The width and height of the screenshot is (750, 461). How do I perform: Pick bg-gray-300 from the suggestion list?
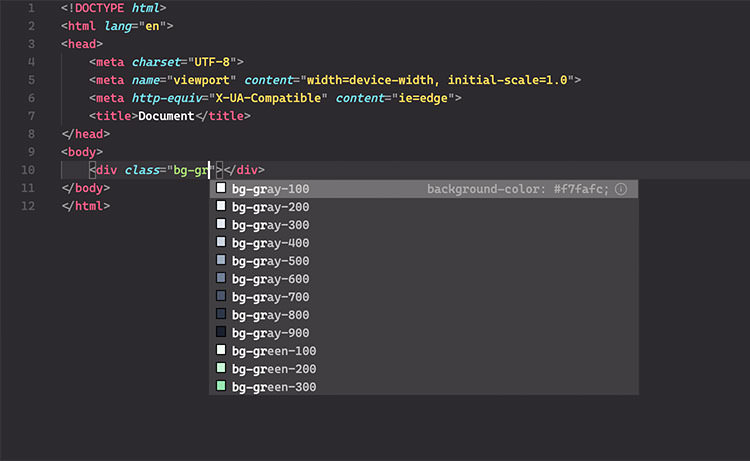[x=424, y=225]
